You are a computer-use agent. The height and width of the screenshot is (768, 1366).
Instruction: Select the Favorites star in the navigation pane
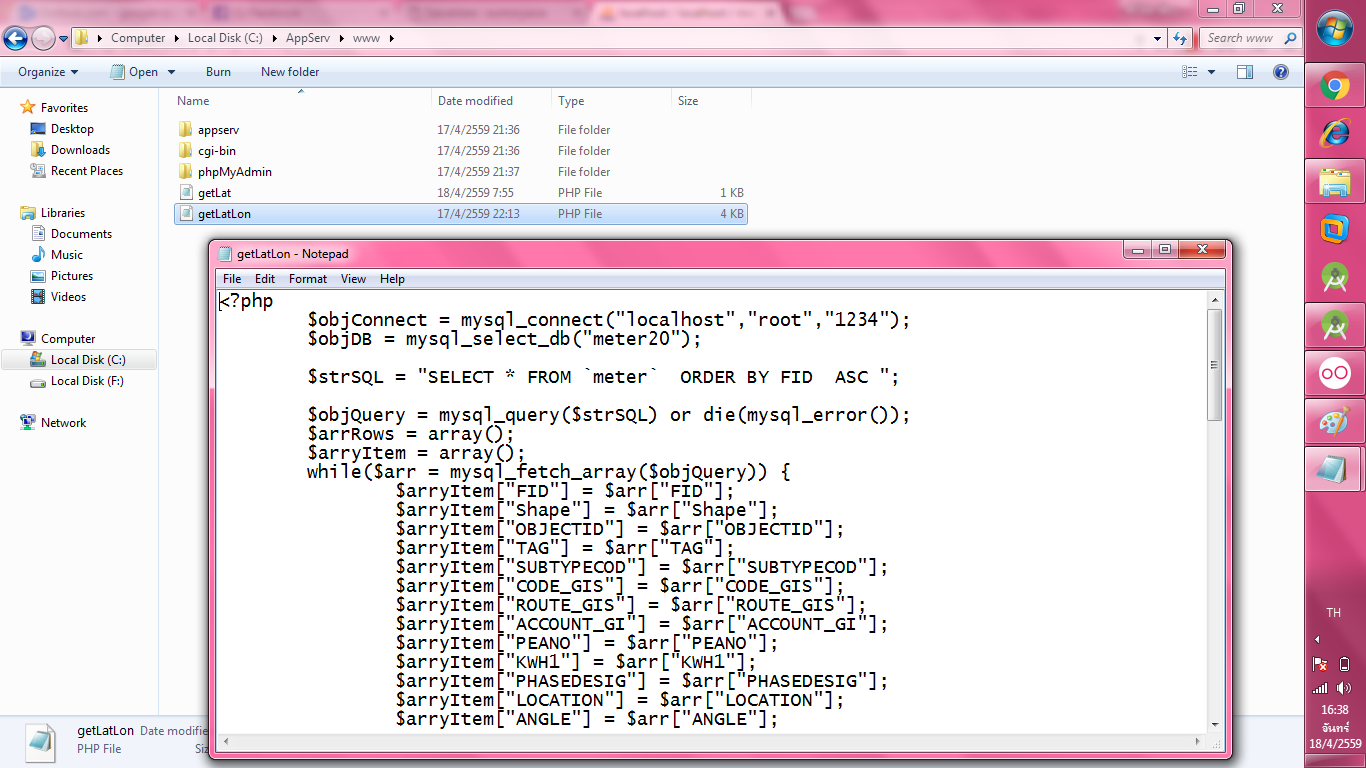28,107
